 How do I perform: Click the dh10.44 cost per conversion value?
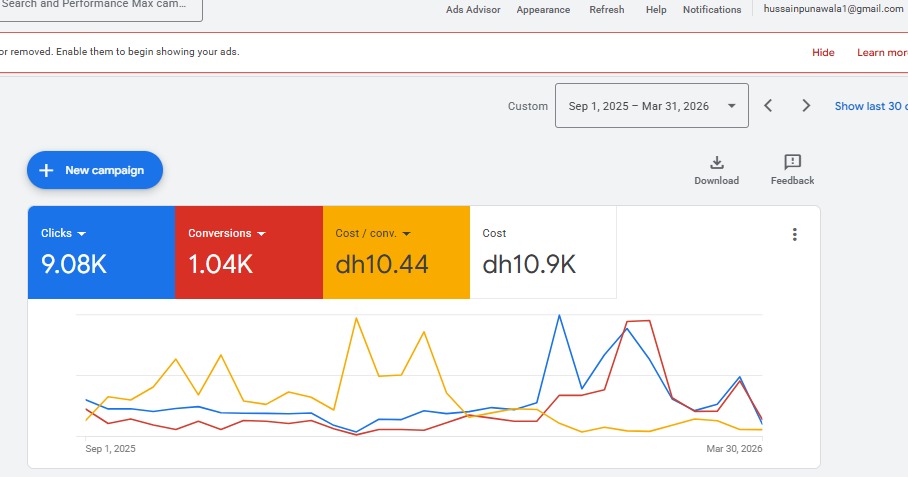382,265
